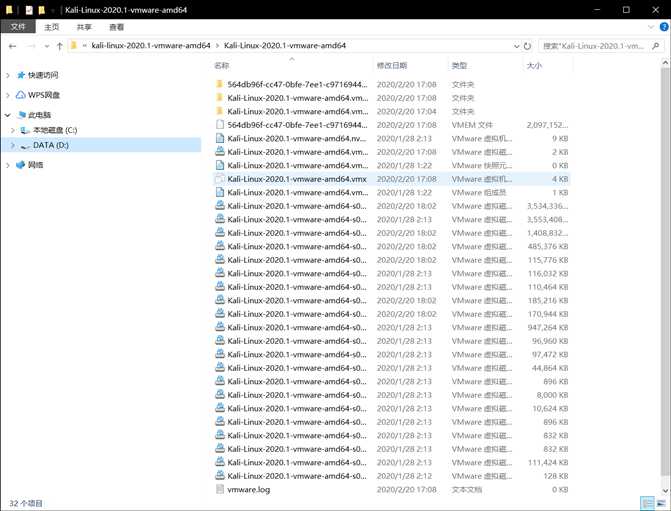Click disk icon of 185,216 KB file
Image resolution: width=671 pixels, height=511 pixels.
pyautogui.click(x=220, y=300)
